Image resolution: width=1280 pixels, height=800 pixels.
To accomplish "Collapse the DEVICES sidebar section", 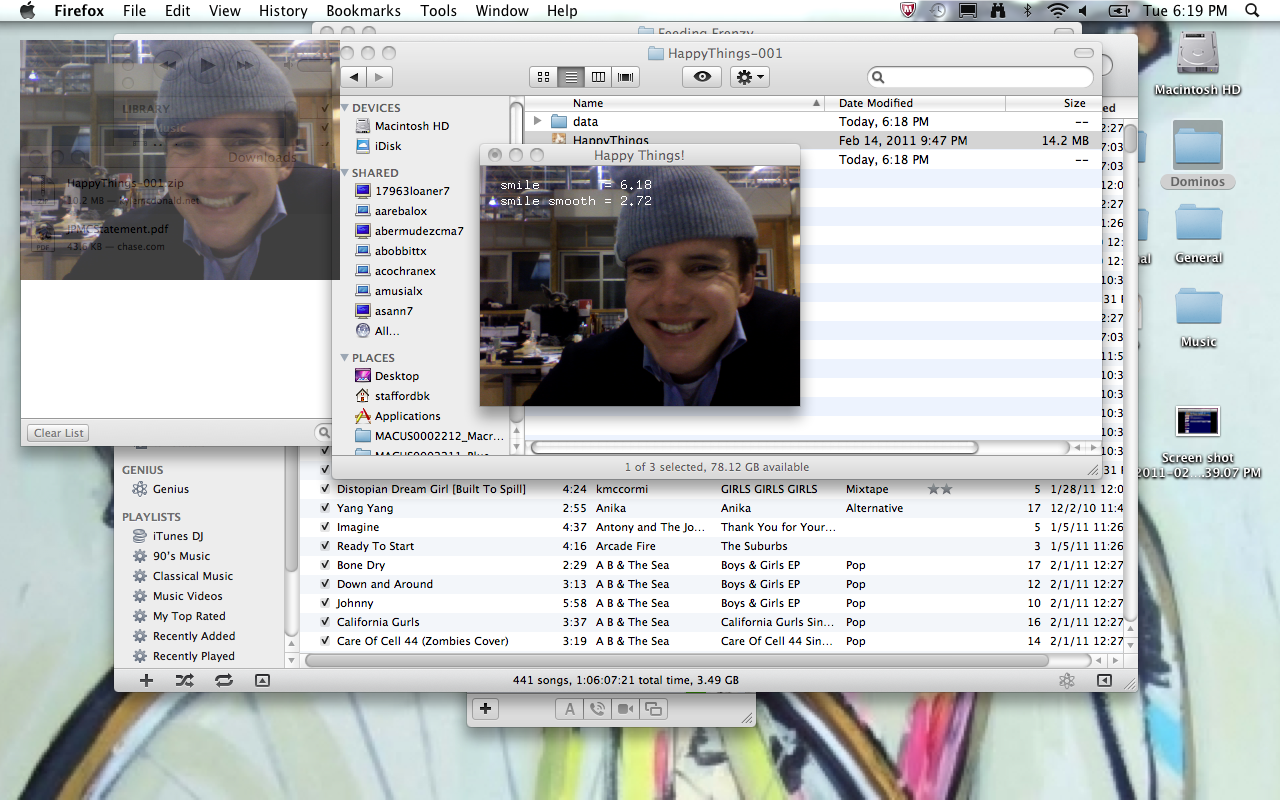I will [x=345, y=108].
